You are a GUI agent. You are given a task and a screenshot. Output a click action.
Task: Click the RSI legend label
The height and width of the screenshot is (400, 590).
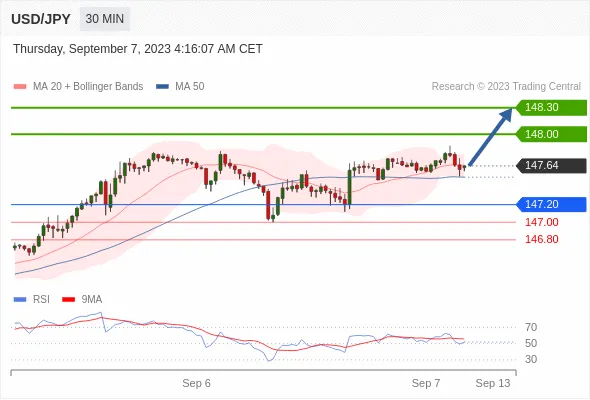41,300
